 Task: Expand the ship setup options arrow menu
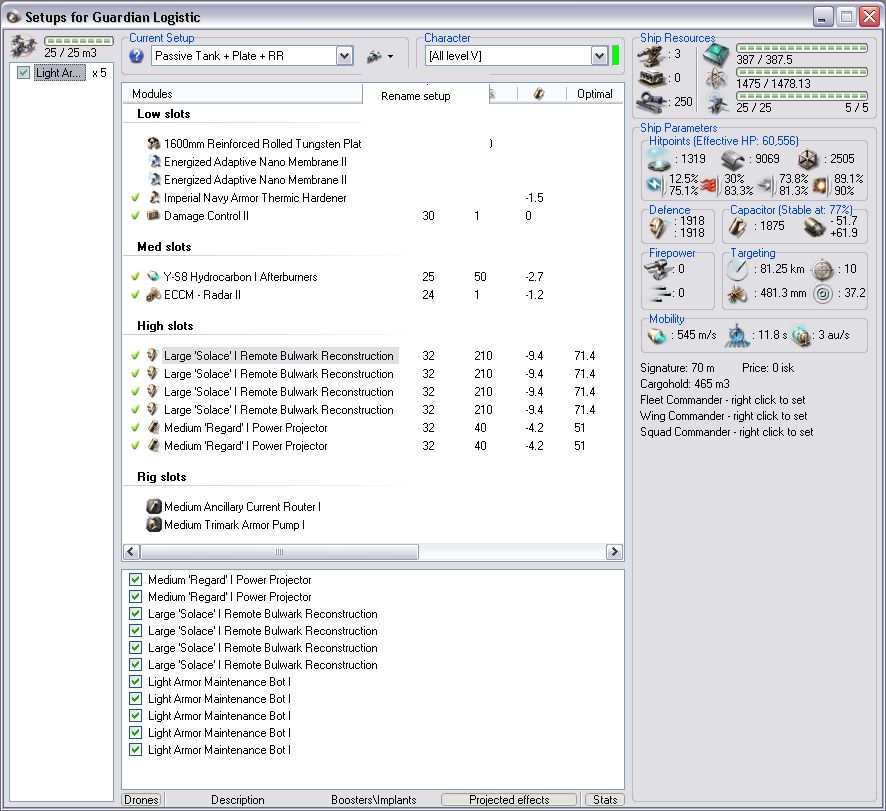tap(390, 56)
